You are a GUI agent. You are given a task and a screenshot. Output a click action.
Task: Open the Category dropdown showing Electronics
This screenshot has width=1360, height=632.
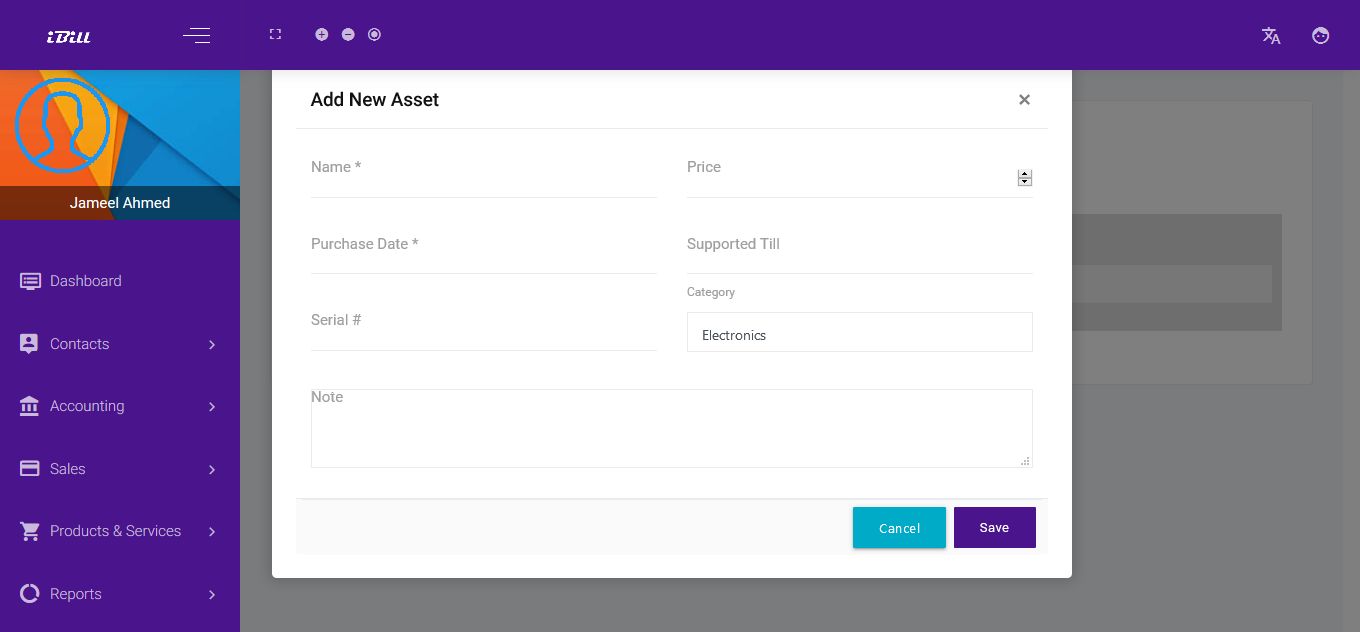[x=860, y=332]
